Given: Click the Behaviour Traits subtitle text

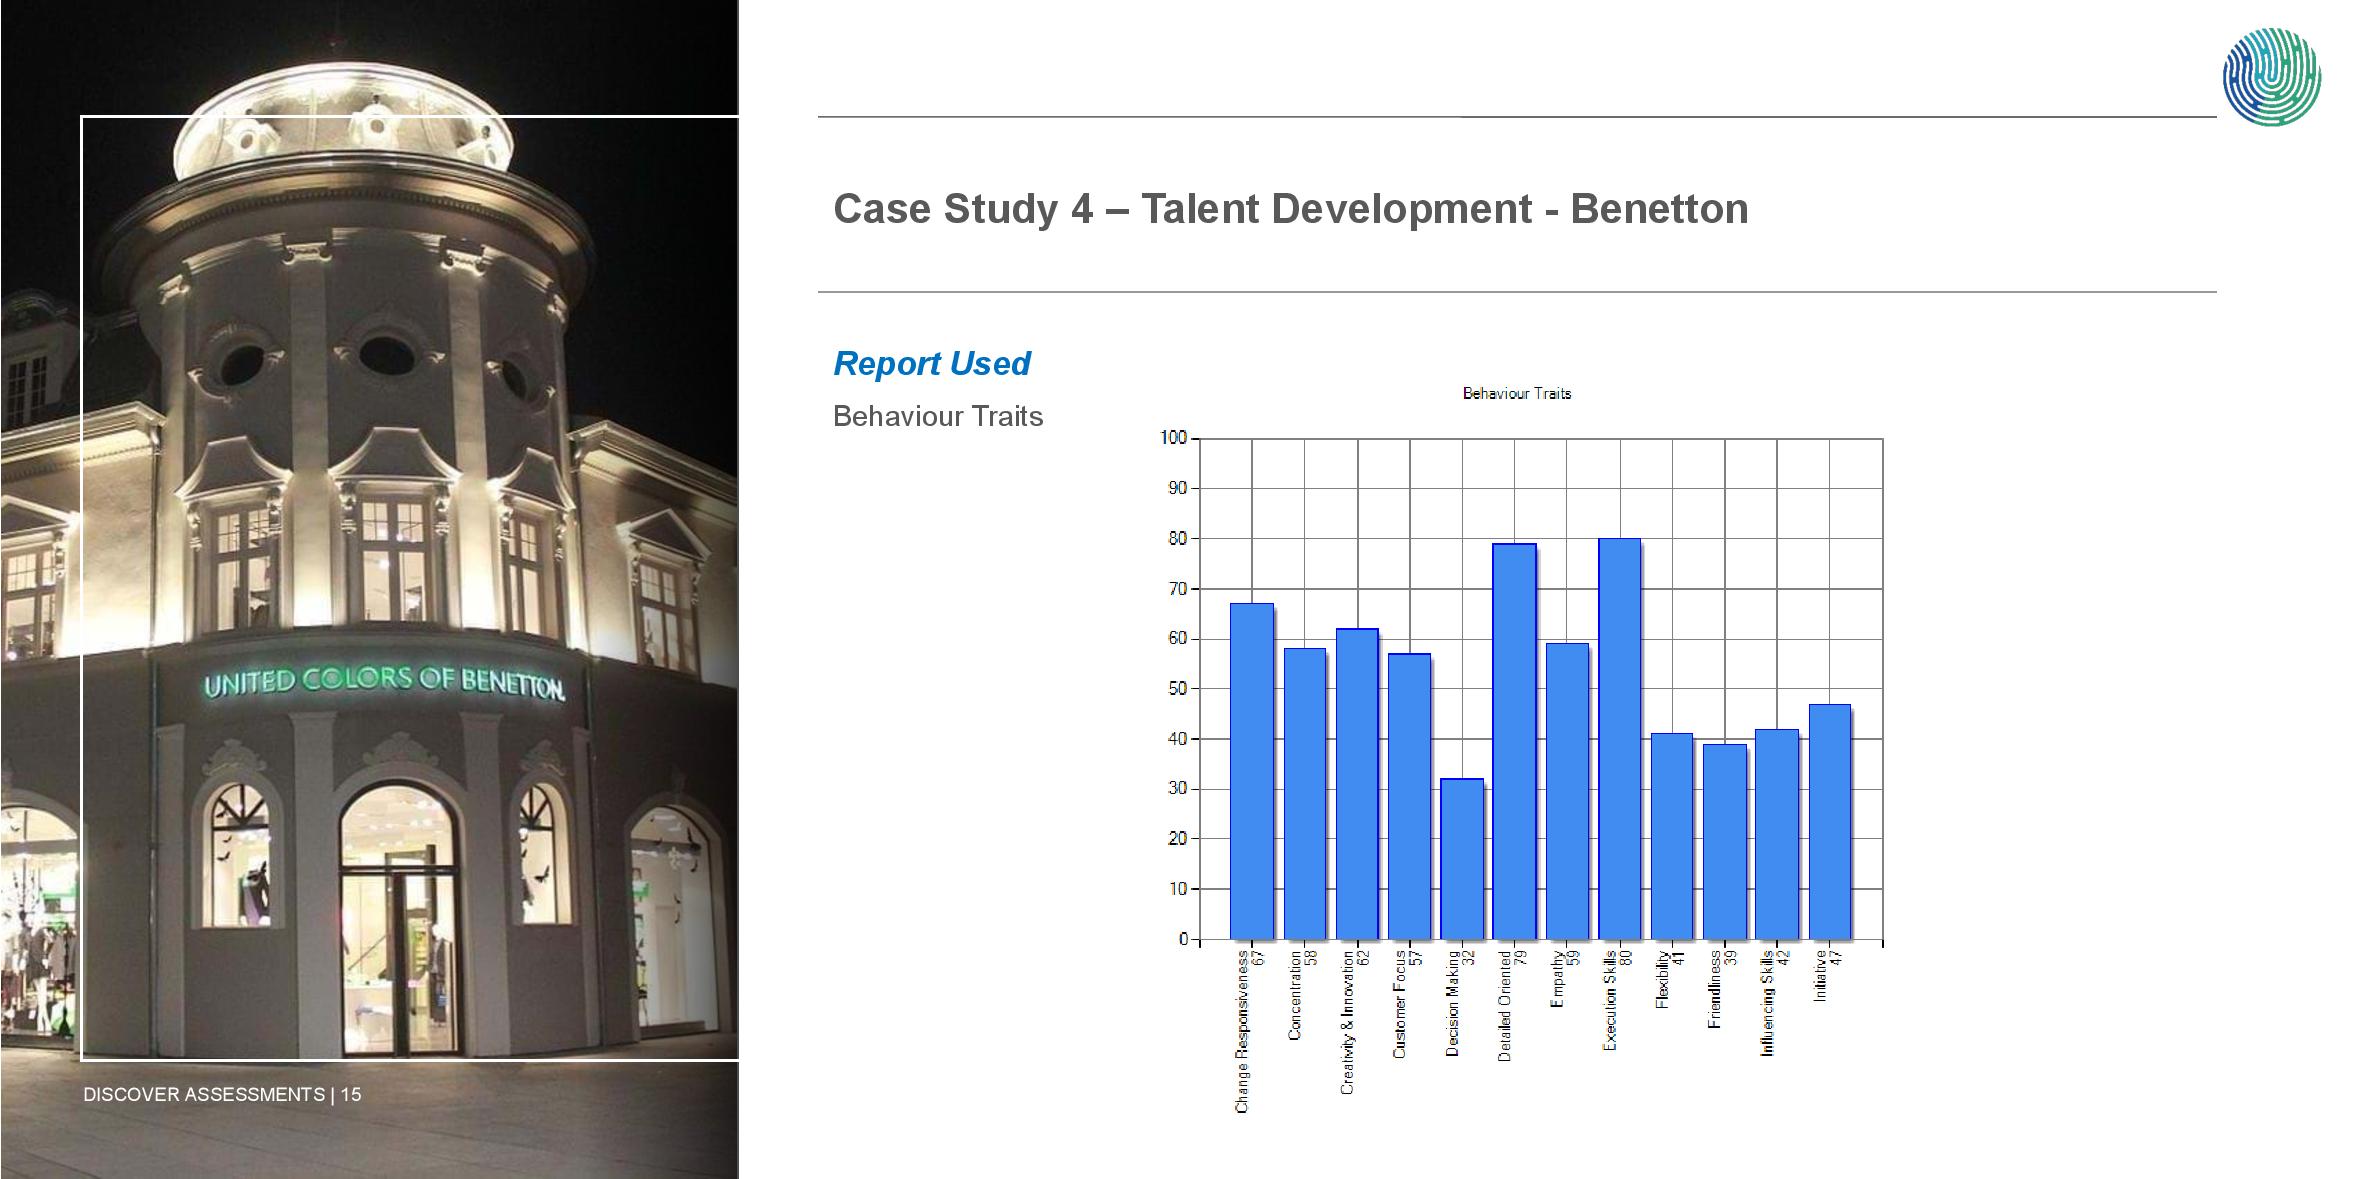Looking at the screenshot, I should click(x=937, y=416).
